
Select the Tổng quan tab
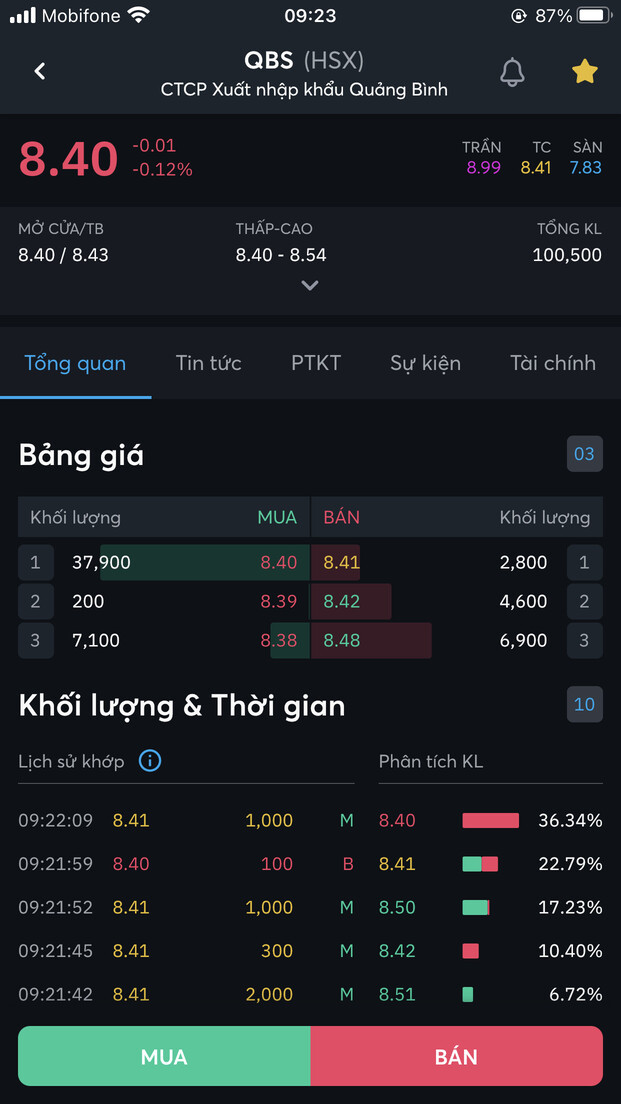pyautogui.click(x=75, y=363)
